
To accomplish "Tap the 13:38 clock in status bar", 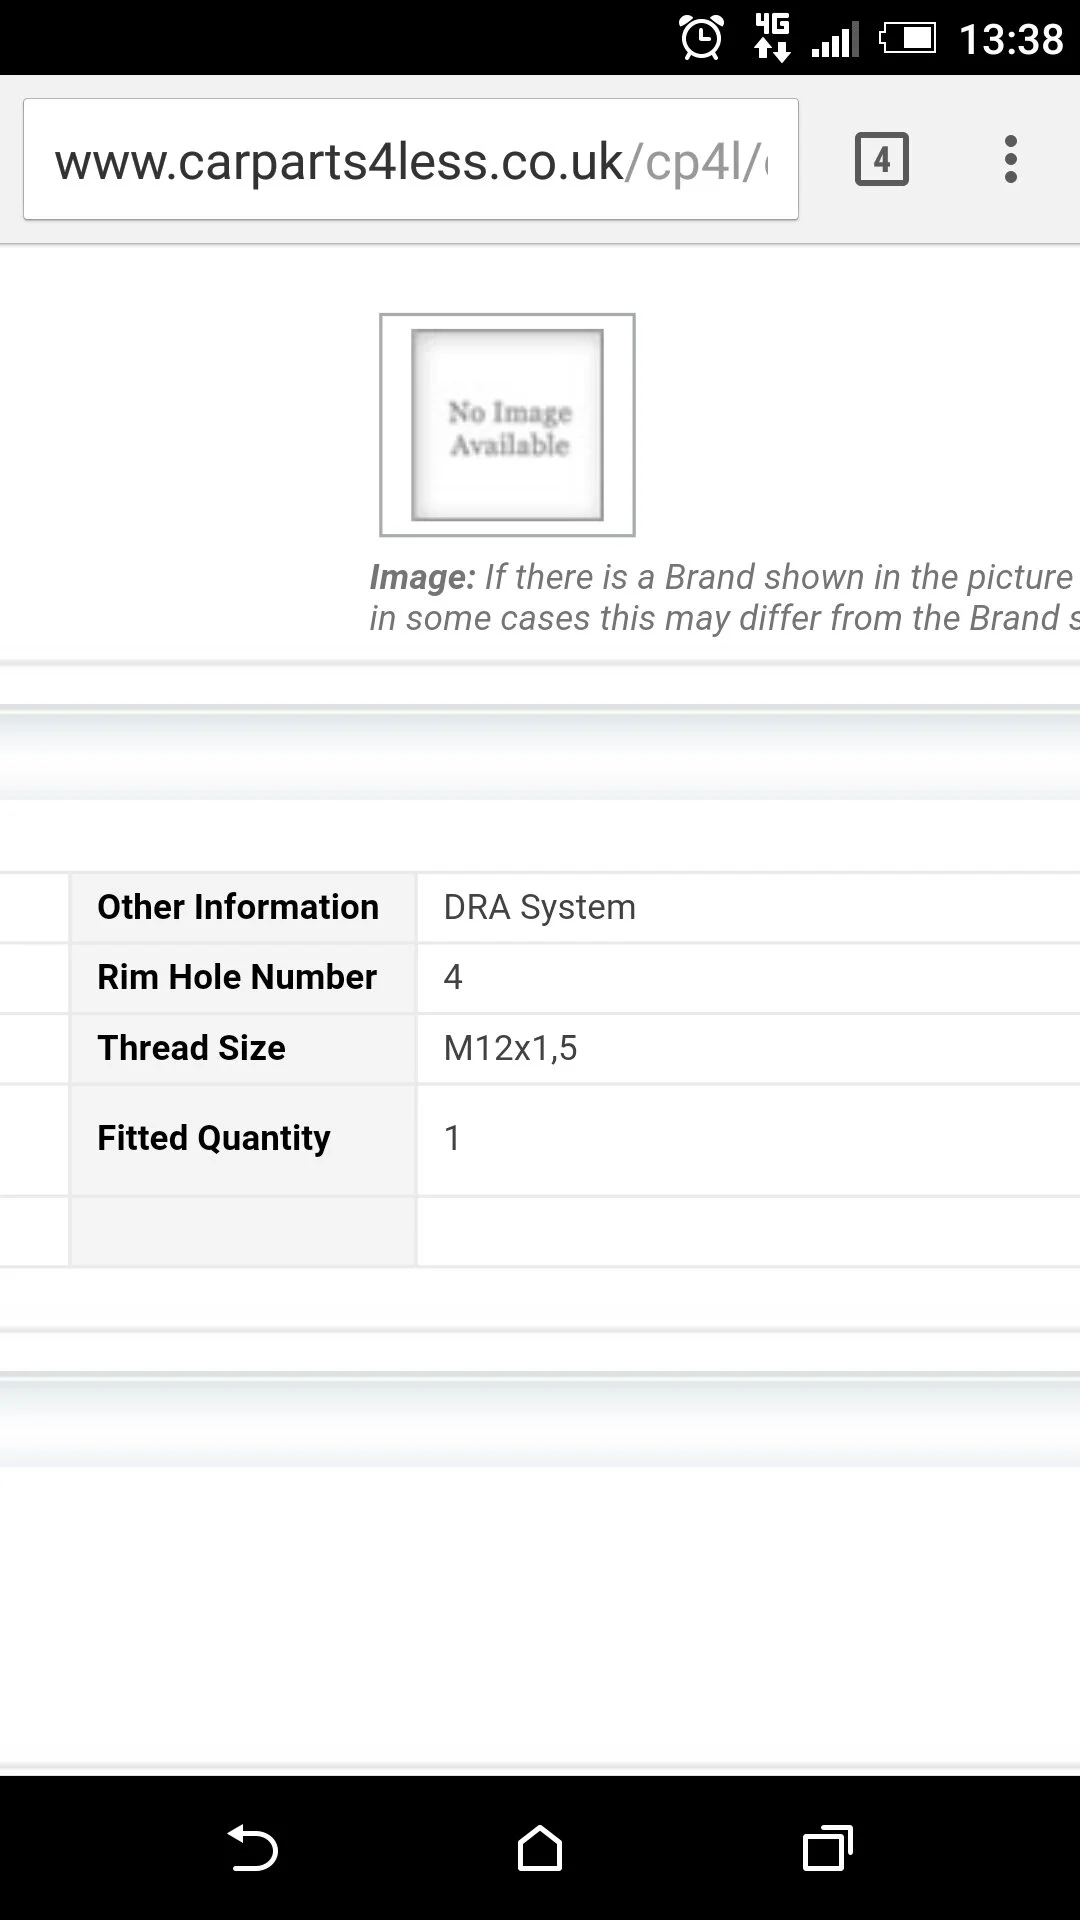I will click(x=1011, y=39).
